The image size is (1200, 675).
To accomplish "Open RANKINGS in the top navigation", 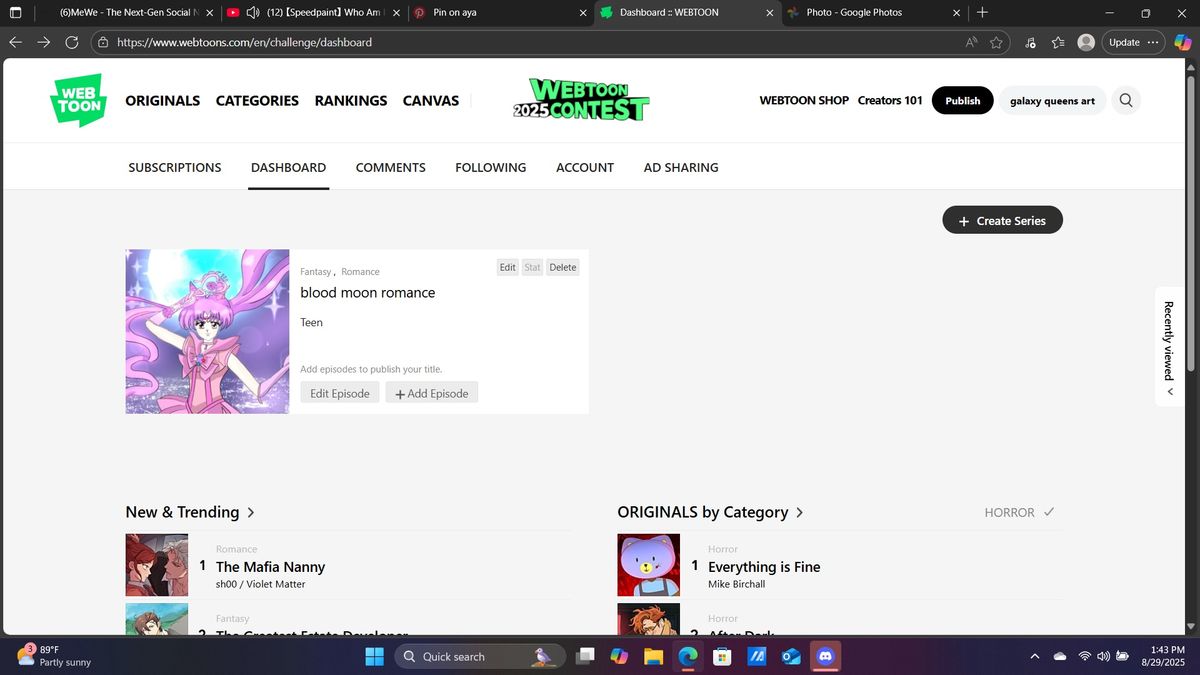I will (x=351, y=100).
